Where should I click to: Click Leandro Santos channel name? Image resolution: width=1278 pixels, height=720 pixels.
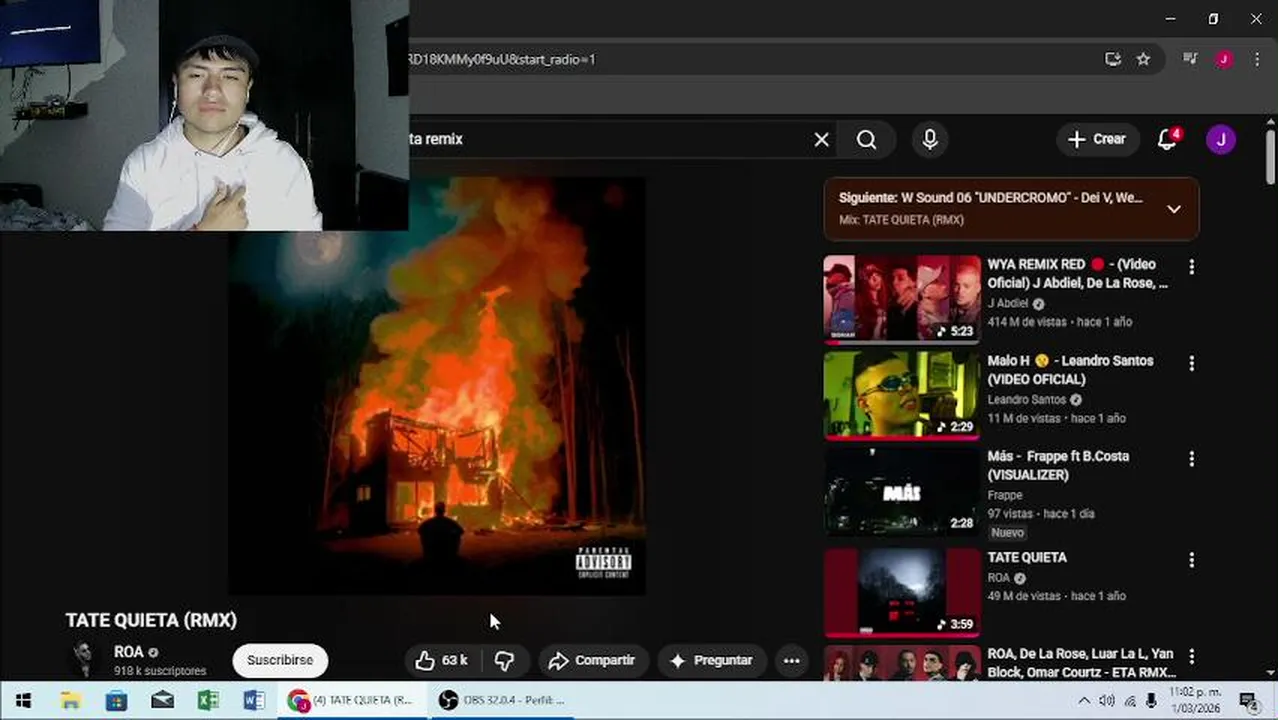pos(1027,399)
